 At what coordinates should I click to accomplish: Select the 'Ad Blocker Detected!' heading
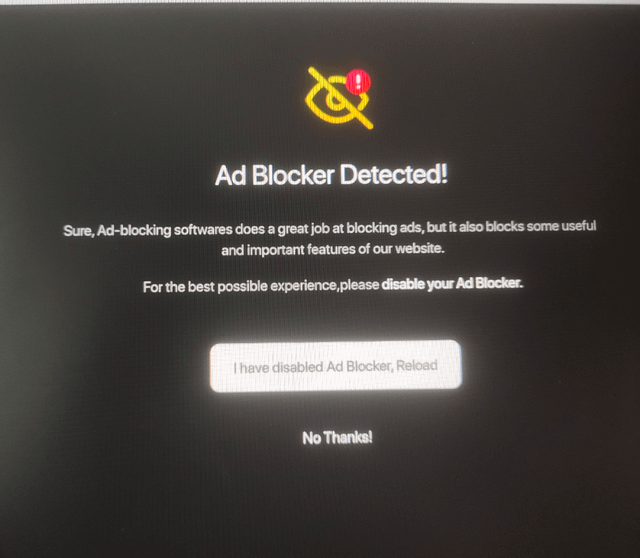(x=331, y=175)
